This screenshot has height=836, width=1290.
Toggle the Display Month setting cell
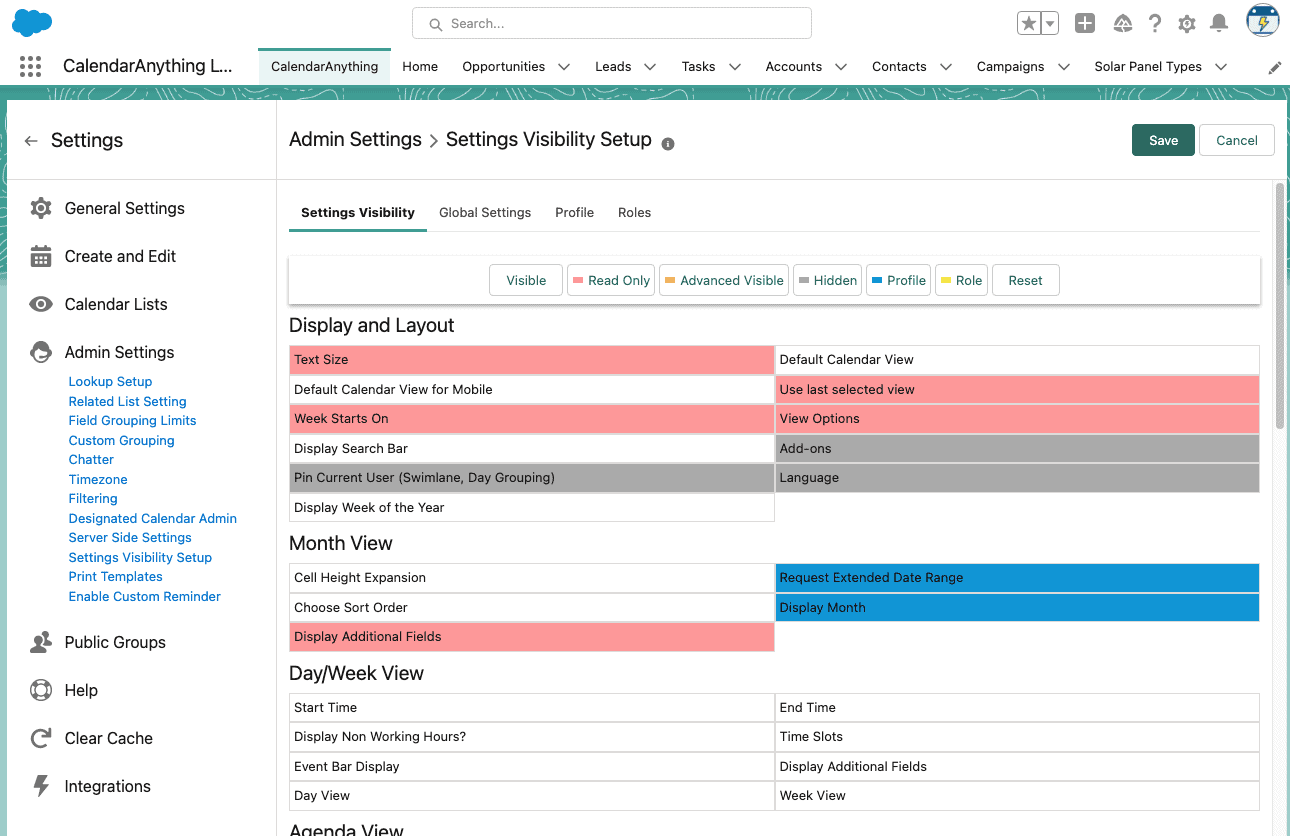tap(1017, 608)
